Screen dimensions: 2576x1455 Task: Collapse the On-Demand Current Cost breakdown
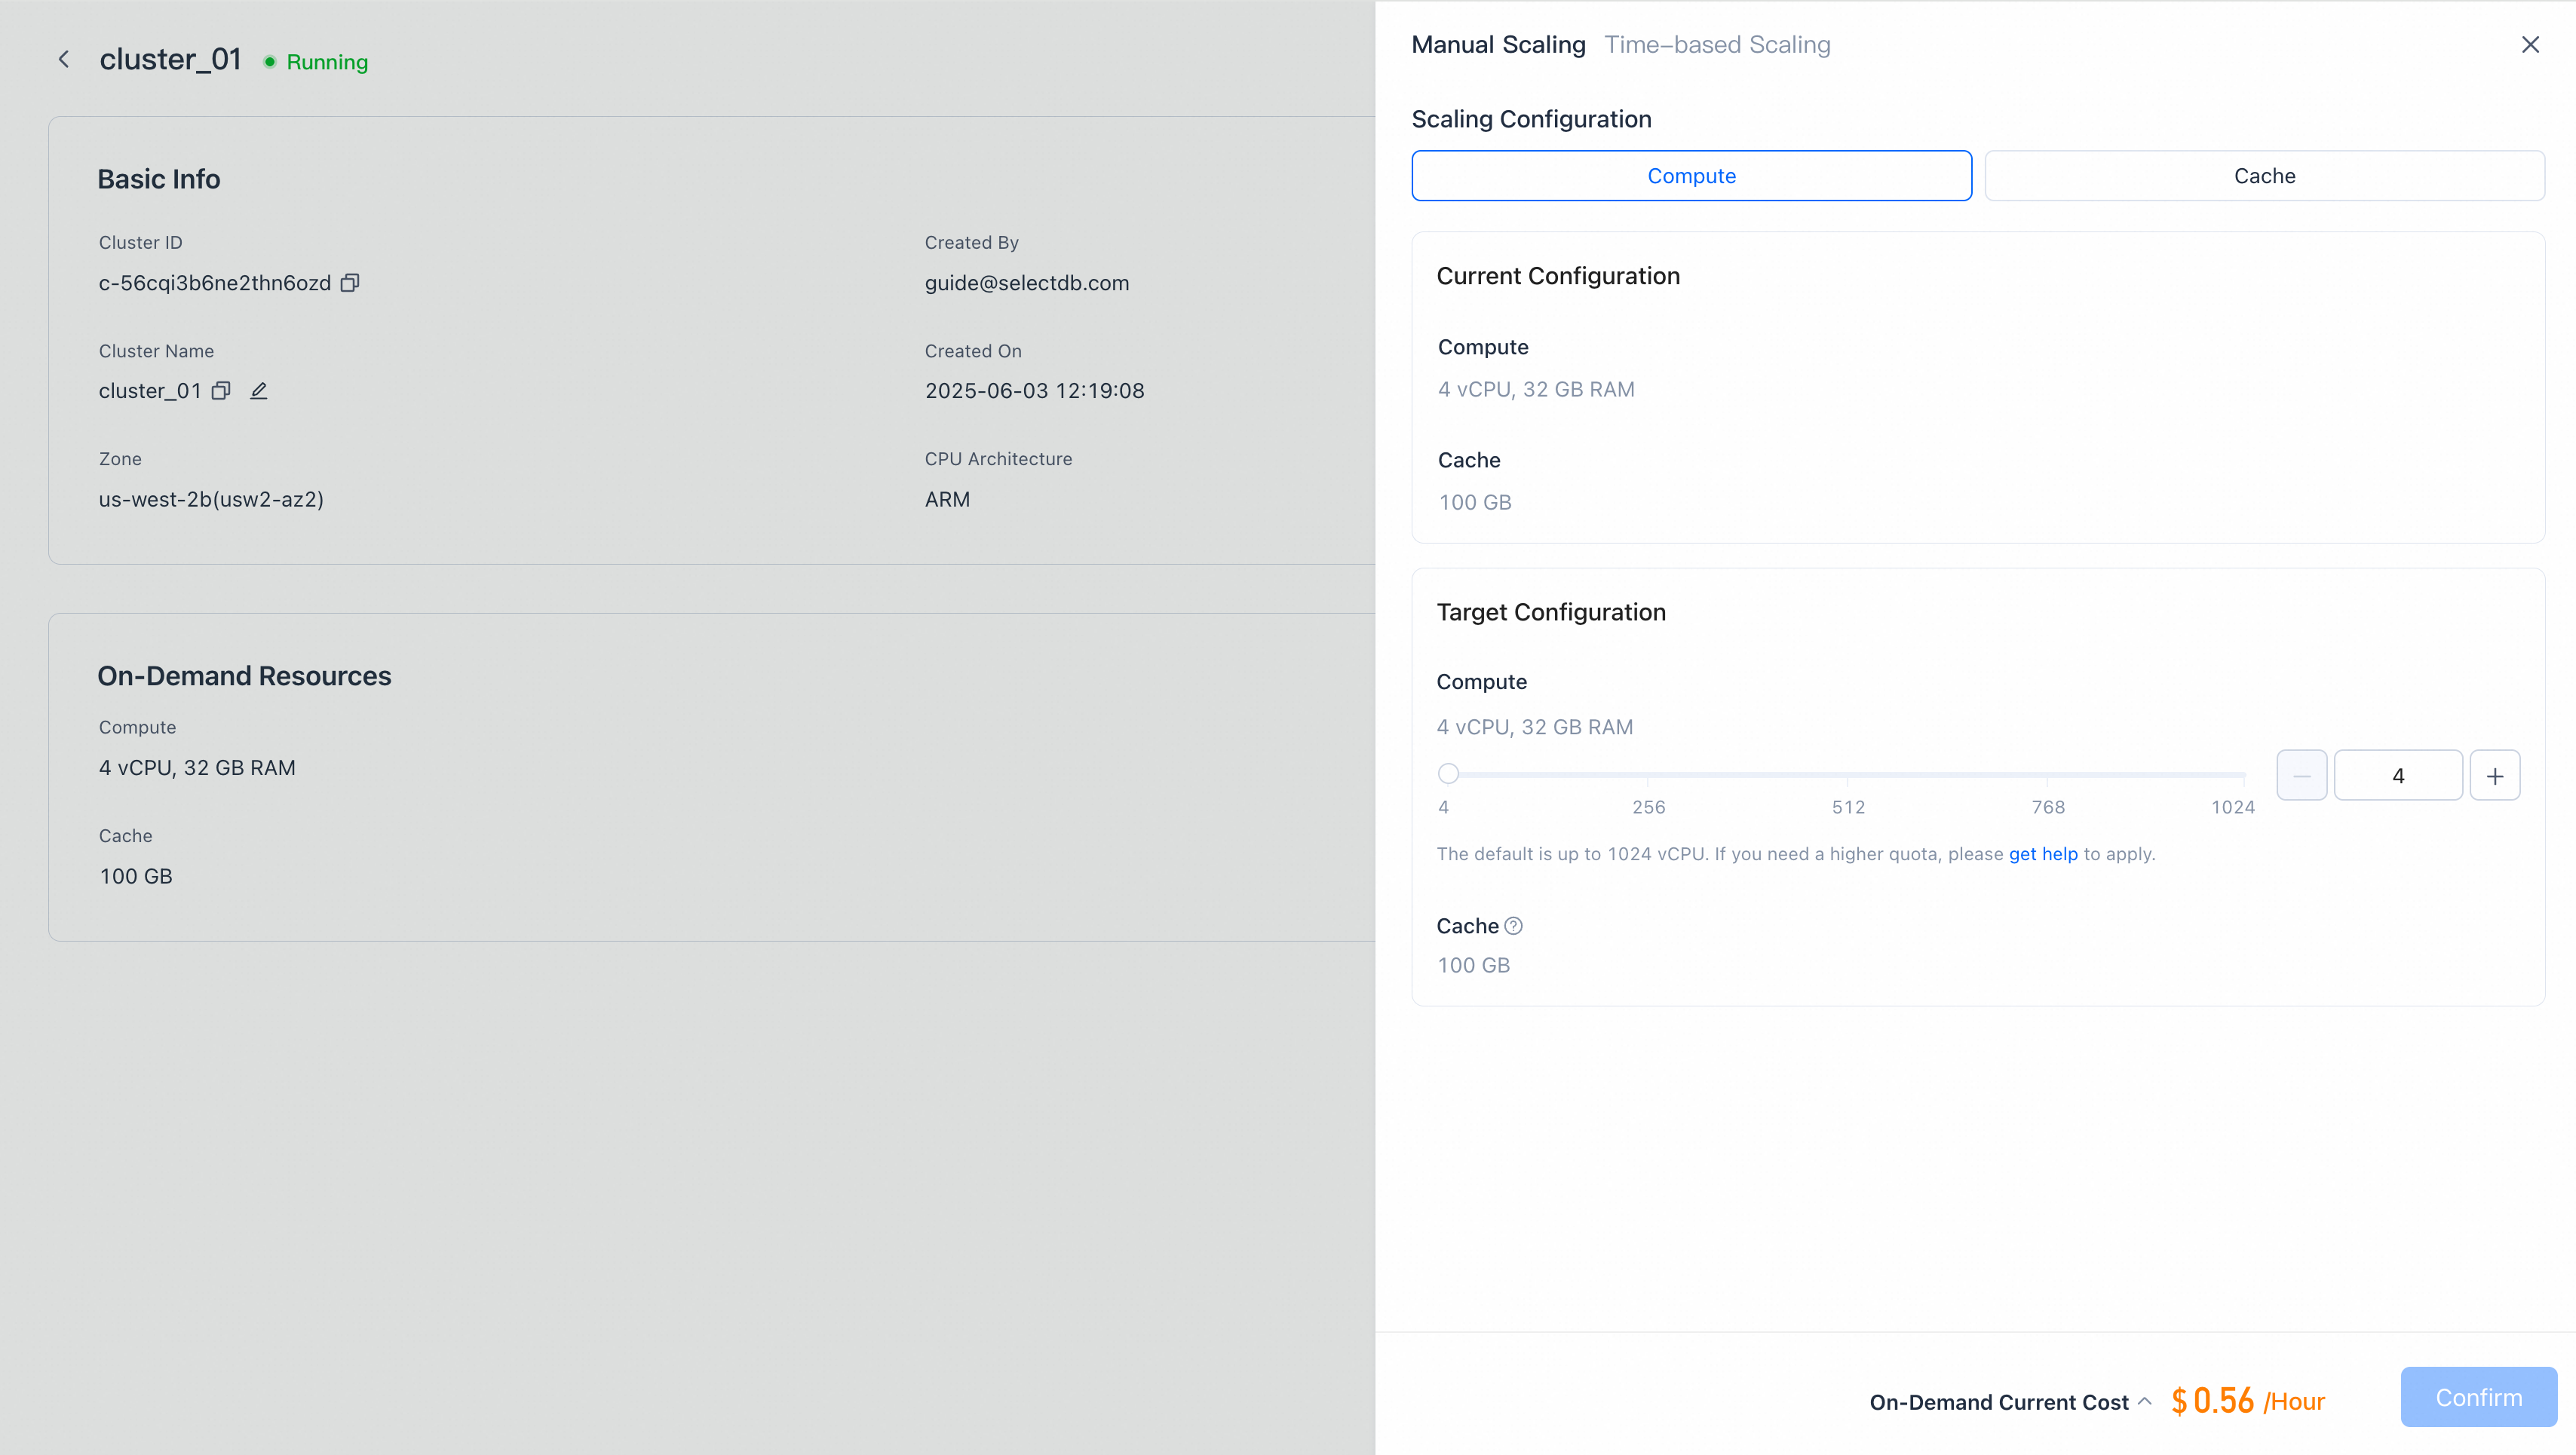pyautogui.click(x=2144, y=1401)
